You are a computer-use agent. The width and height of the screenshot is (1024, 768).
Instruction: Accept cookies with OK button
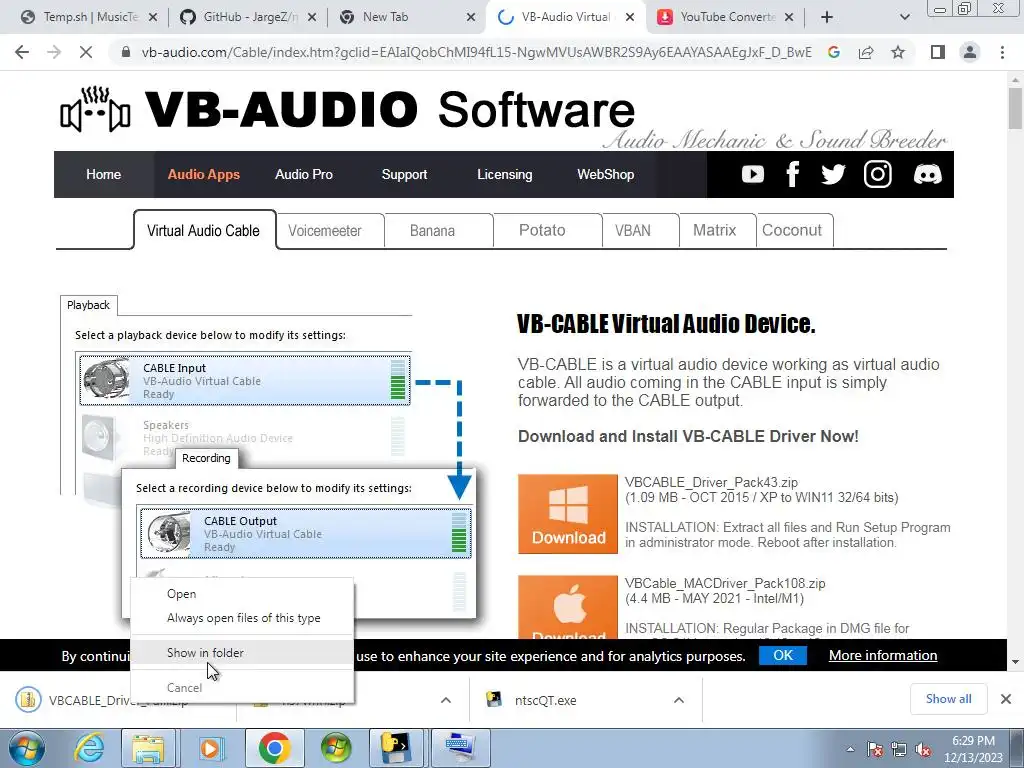coord(782,655)
